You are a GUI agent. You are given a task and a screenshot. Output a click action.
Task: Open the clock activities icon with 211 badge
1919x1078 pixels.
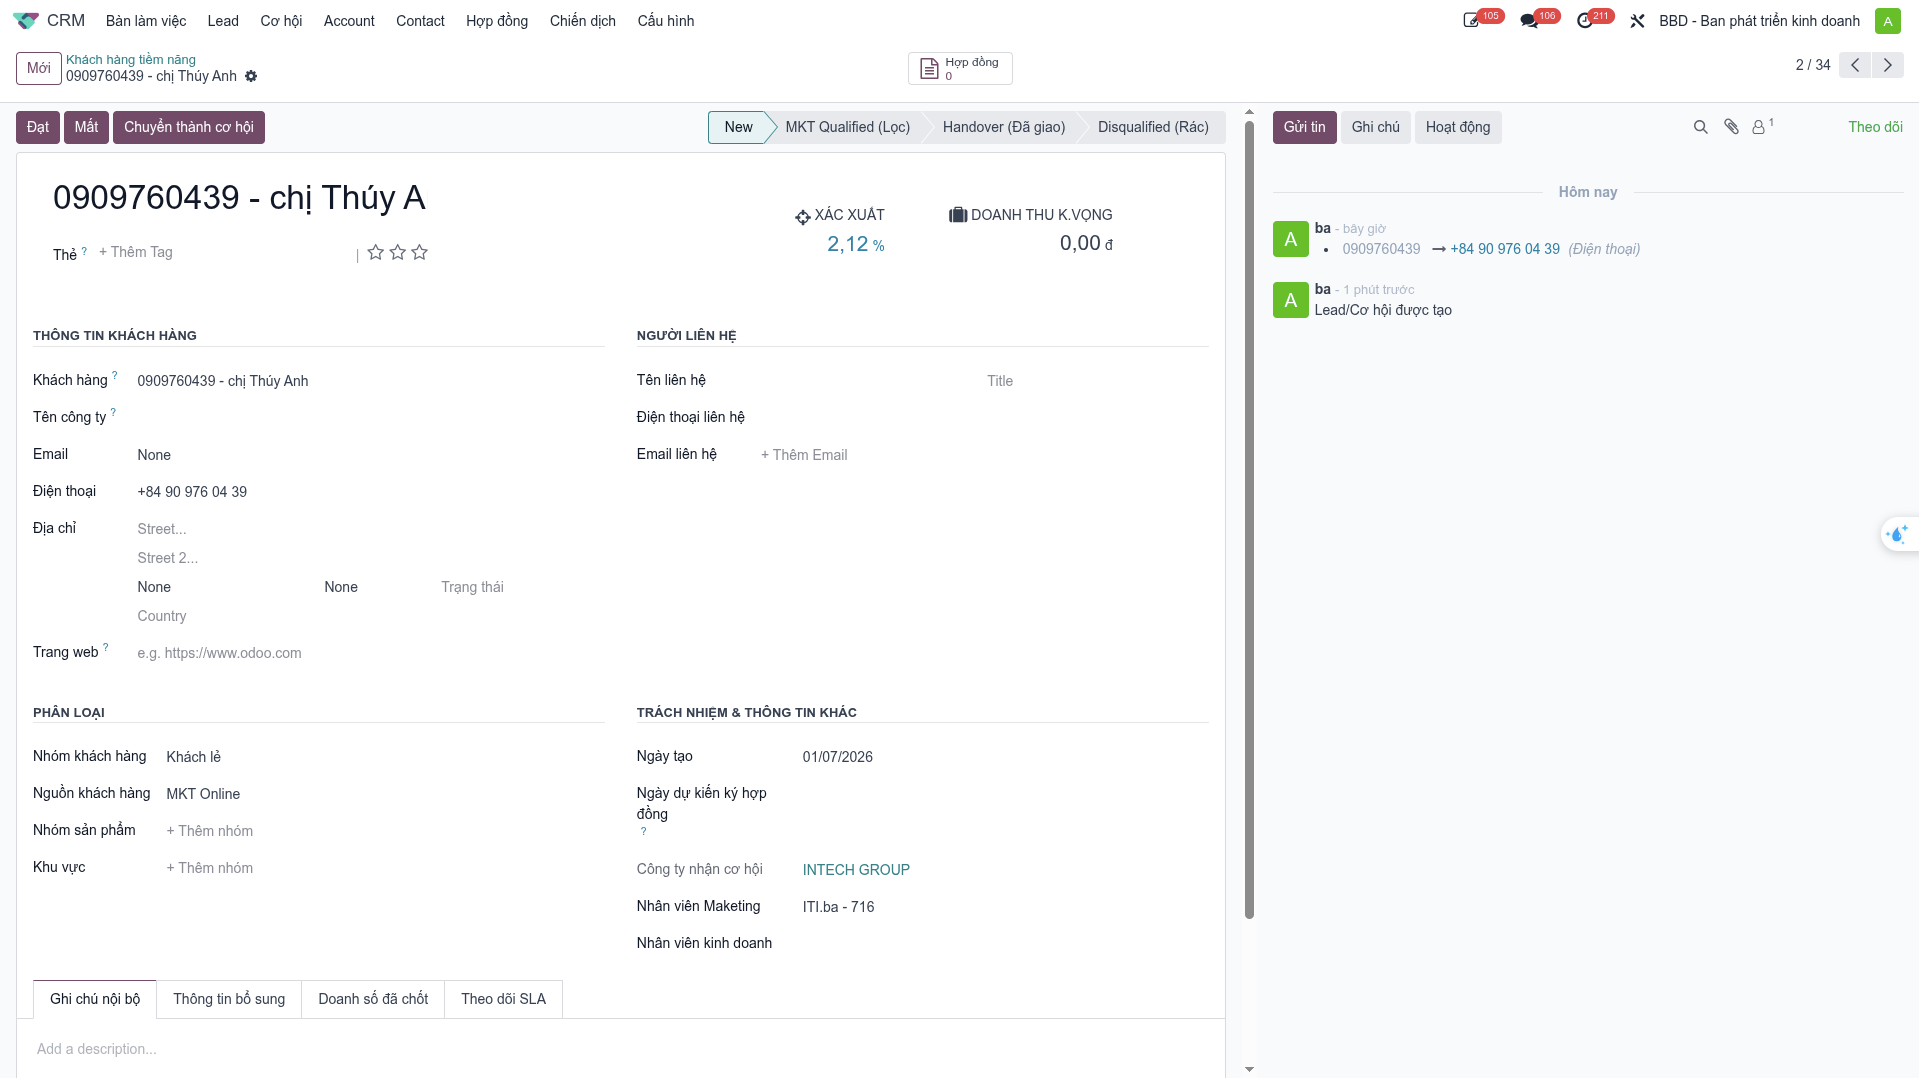pyautogui.click(x=1584, y=20)
